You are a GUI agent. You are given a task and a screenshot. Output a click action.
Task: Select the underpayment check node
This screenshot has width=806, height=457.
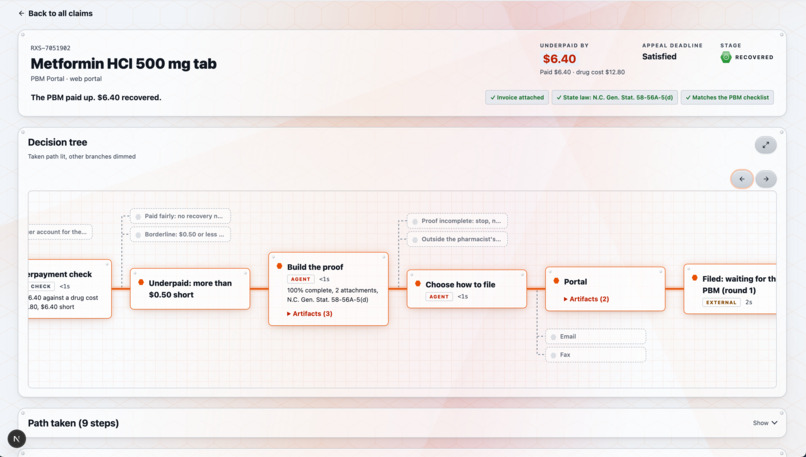click(x=70, y=289)
